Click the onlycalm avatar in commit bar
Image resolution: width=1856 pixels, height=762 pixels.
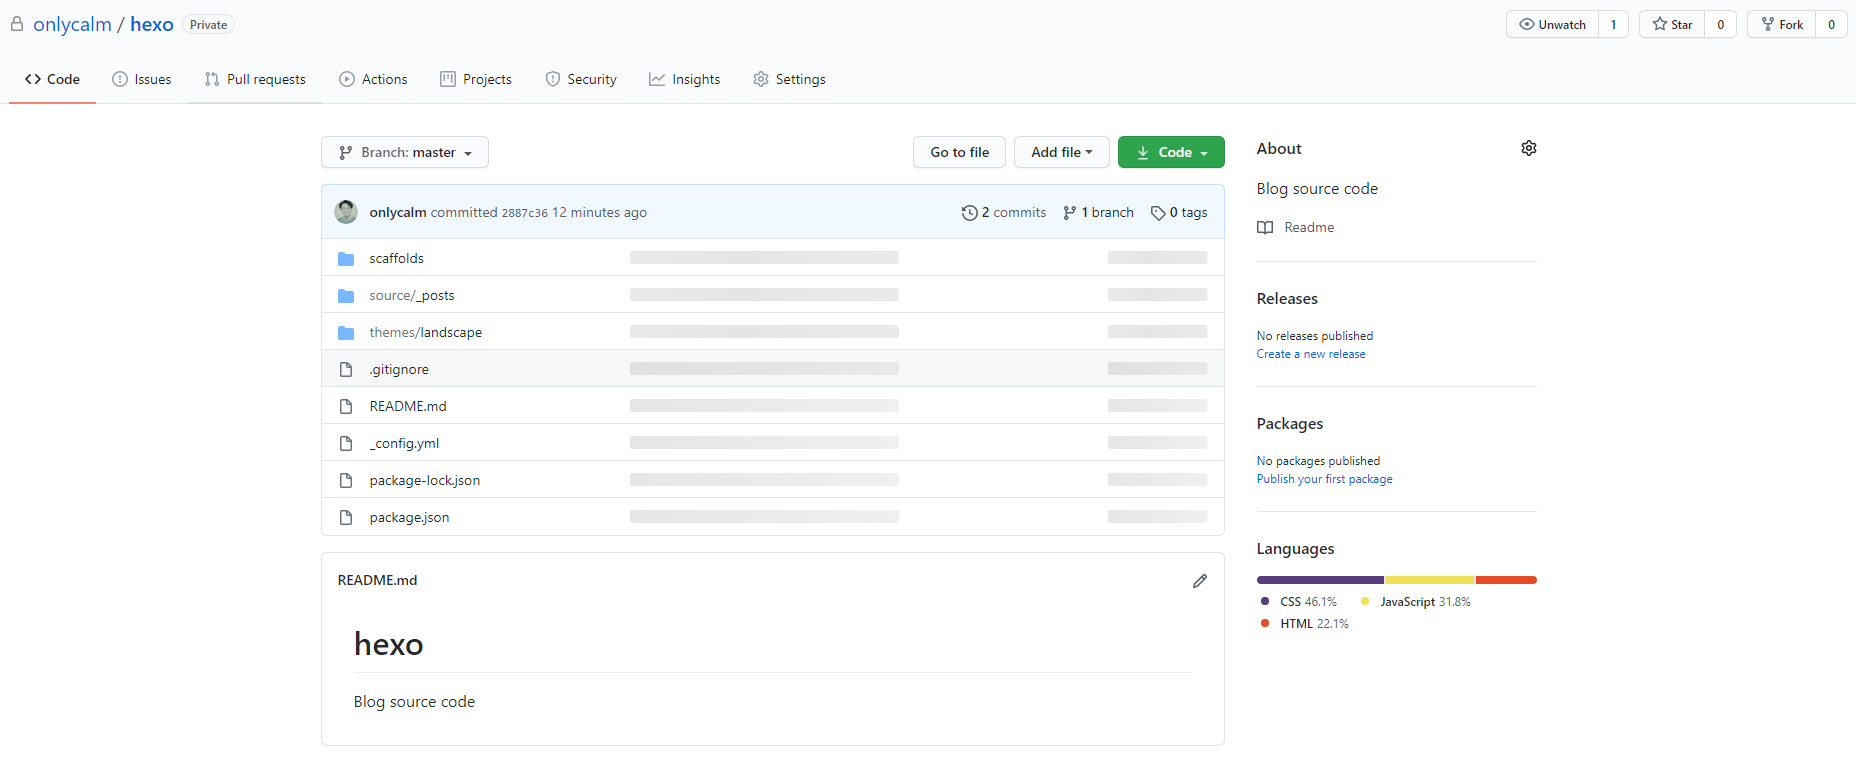pyautogui.click(x=346, y=212)
